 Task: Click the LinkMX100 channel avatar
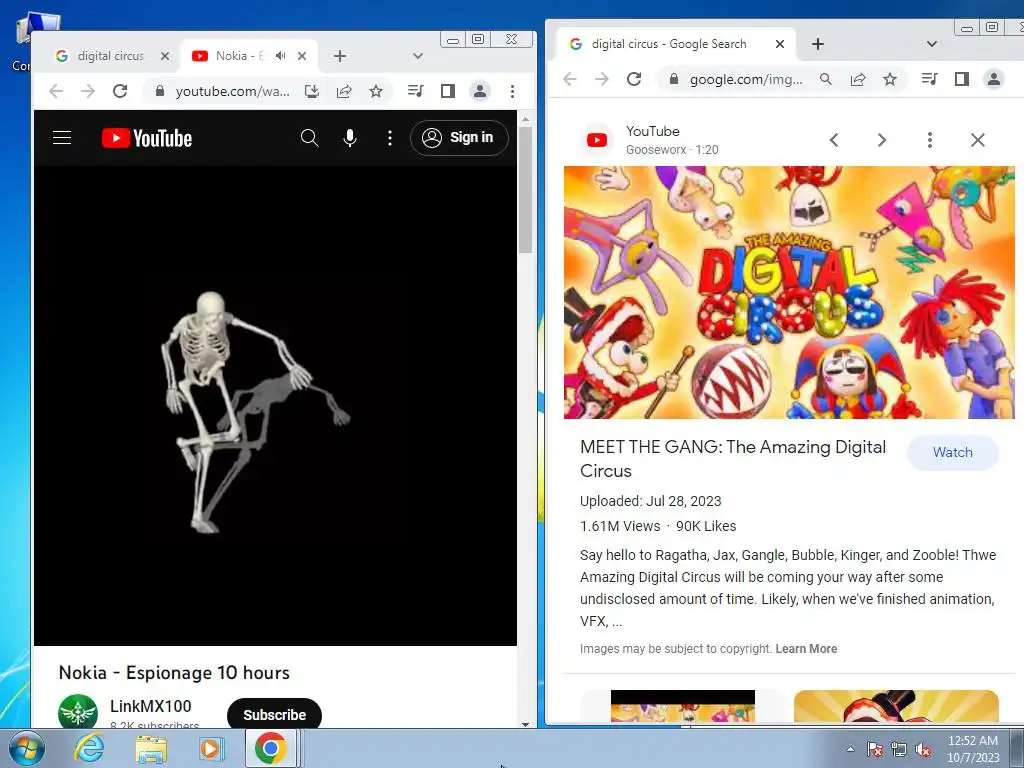[78, 712]
